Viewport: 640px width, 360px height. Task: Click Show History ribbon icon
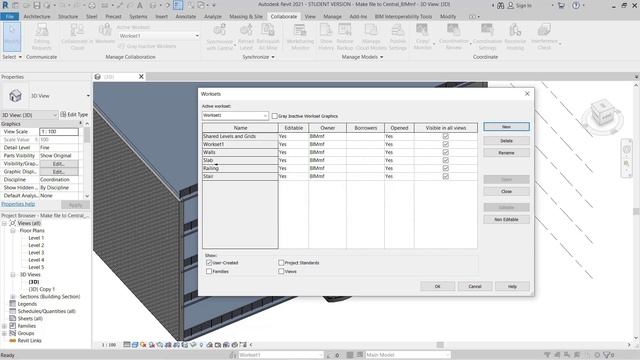click(326, 36)
